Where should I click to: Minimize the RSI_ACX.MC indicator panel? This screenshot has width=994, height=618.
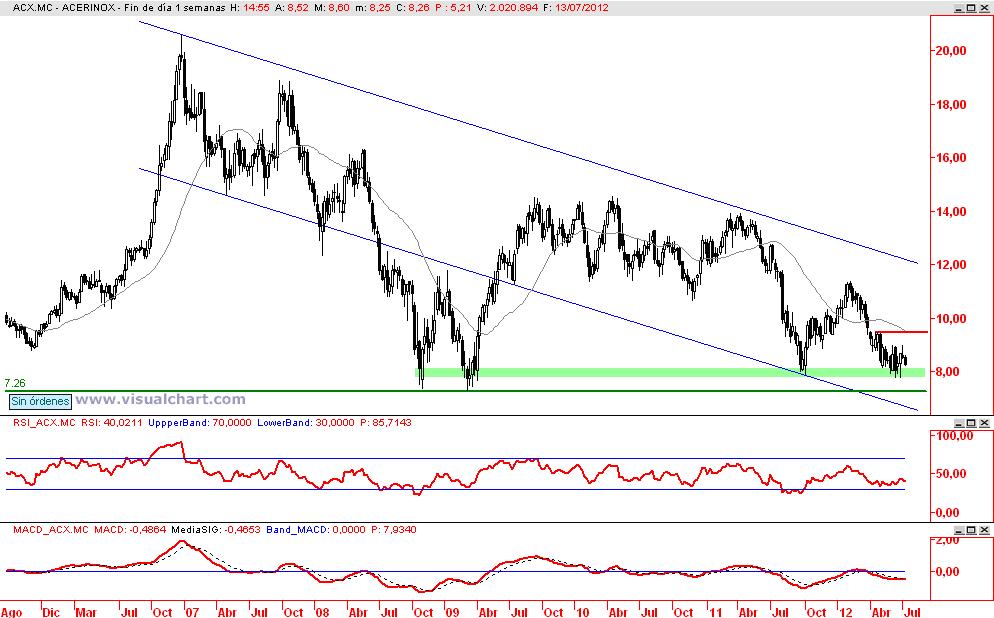click(959, 423)
